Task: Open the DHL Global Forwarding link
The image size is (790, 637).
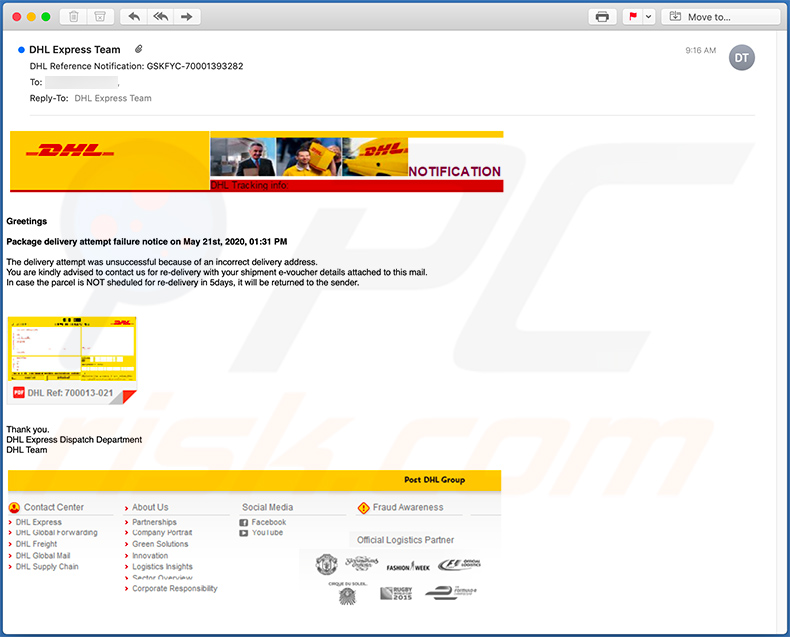Action: point(56,532)
